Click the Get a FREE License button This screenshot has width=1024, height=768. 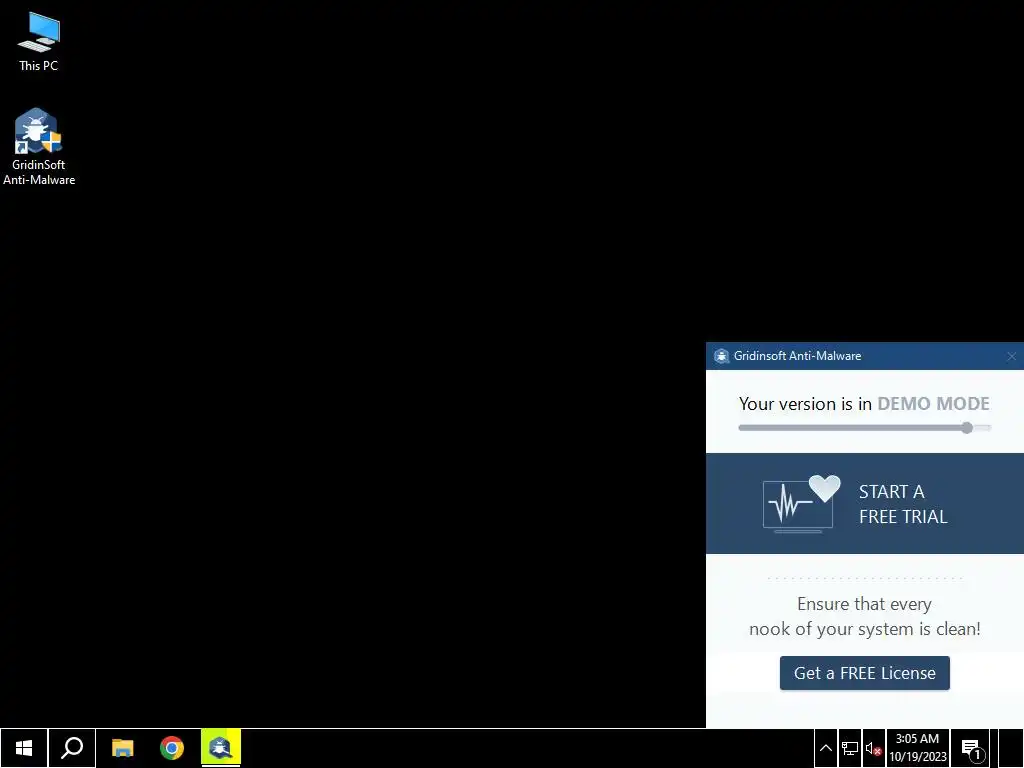point(865,673)
